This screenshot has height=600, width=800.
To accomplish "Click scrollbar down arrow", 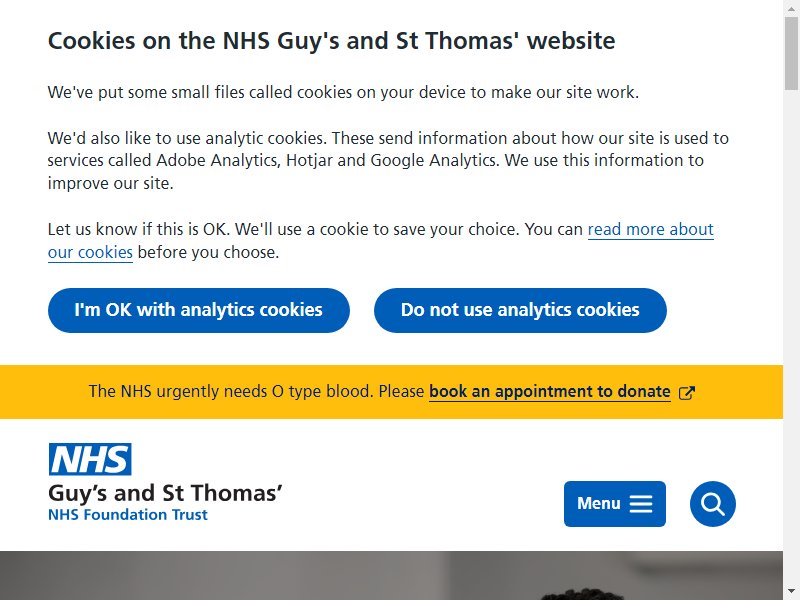I will pos(791,594).
